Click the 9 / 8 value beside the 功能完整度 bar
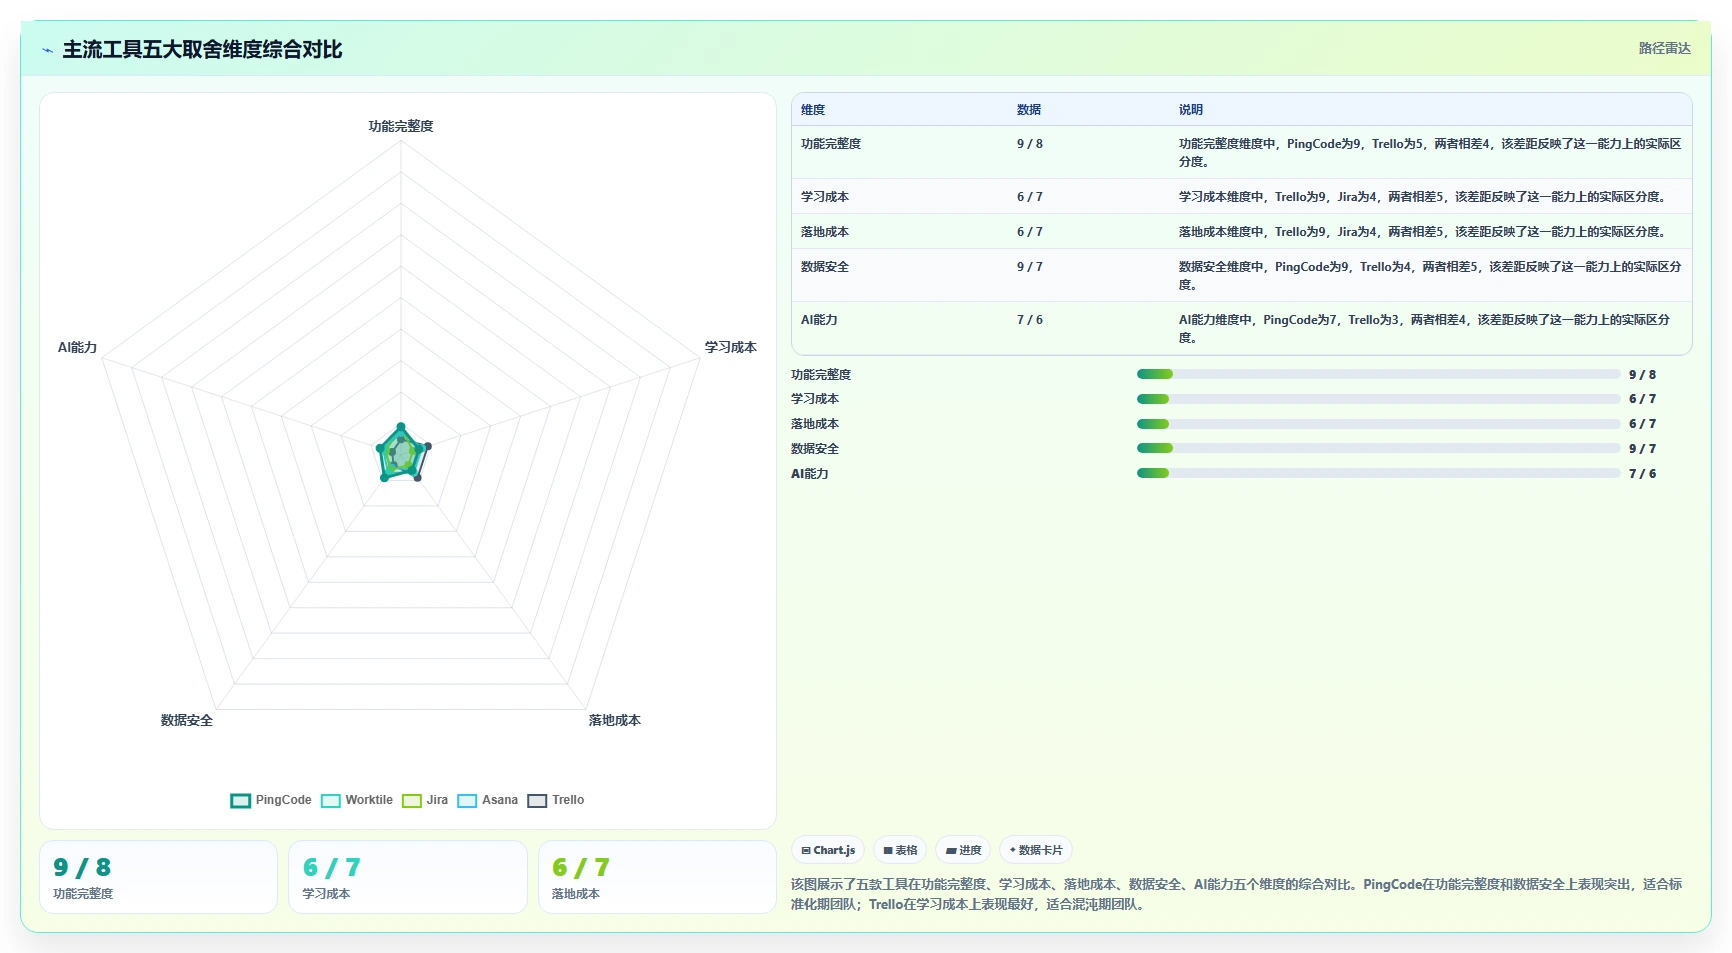The image size is (1732, 953). pos(1642,375)
